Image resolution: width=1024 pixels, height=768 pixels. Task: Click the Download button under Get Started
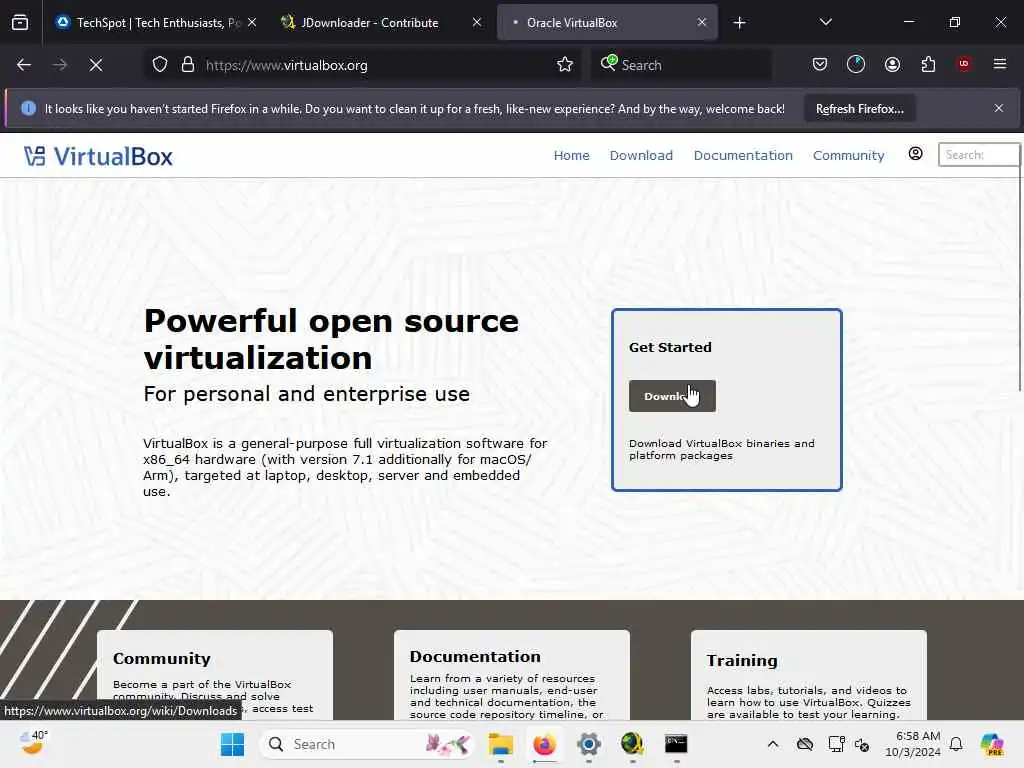[672, 396]
